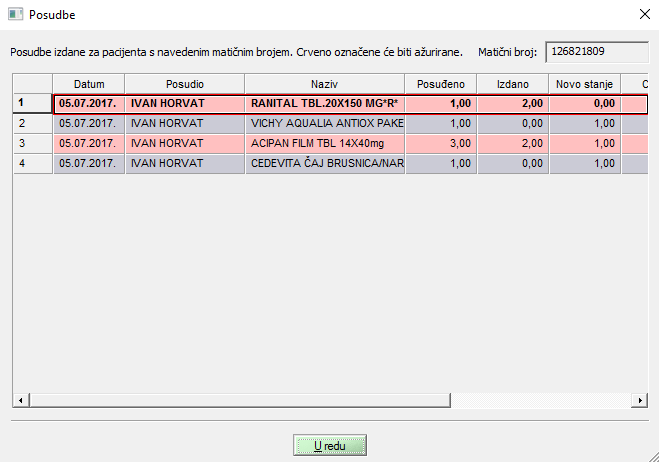
Task: Click ACIPAN FILM TBL 14X40mg cell
Action: pos(325,143)
